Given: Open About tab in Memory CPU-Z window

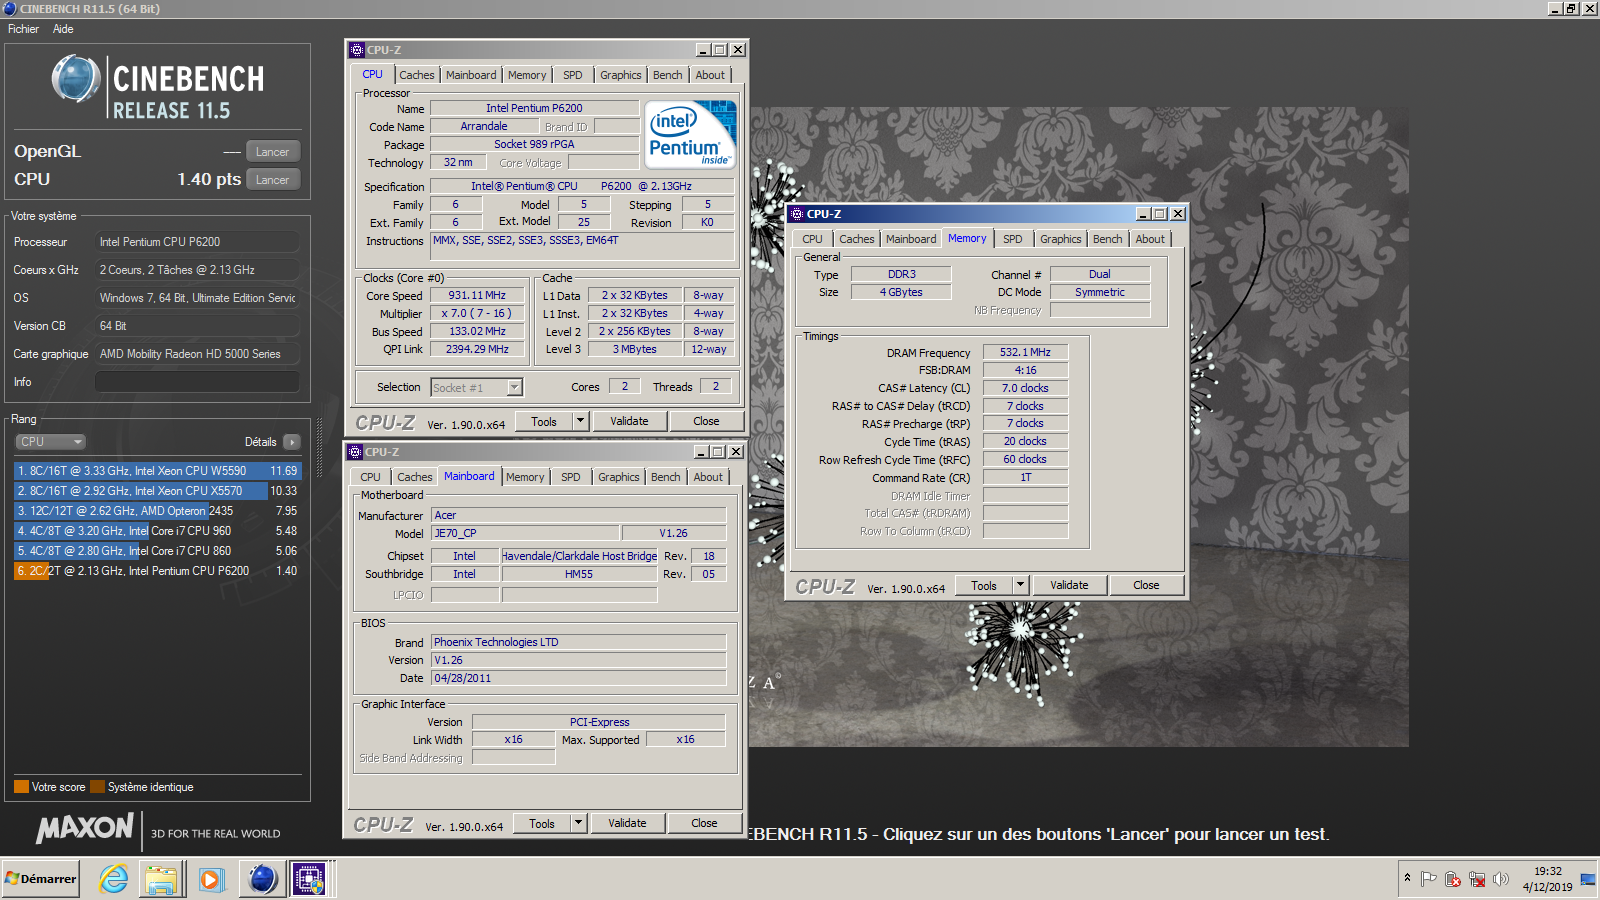Looking at the screenshot, I should [1150, 239].
